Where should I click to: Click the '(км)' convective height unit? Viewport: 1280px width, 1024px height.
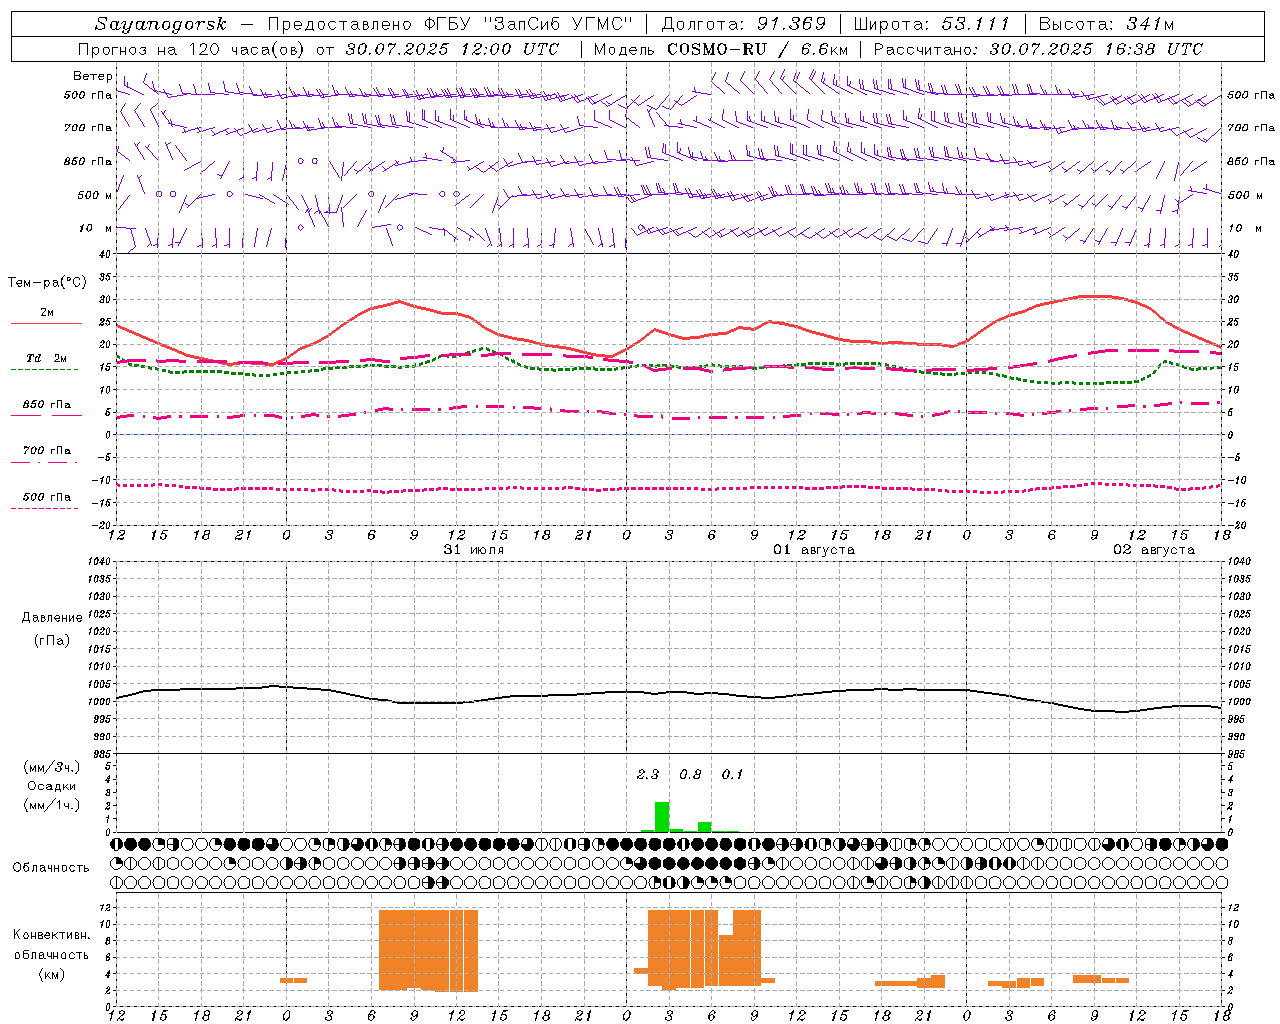[x=52, y=974]
